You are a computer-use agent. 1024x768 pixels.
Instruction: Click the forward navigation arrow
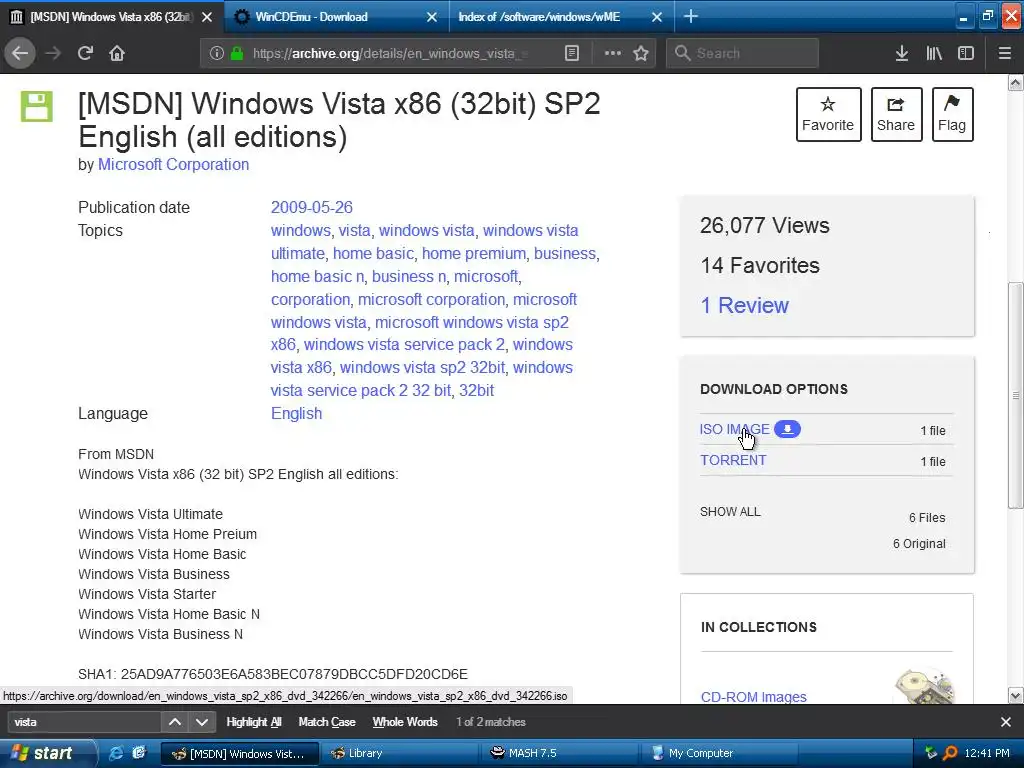(53, 53)
